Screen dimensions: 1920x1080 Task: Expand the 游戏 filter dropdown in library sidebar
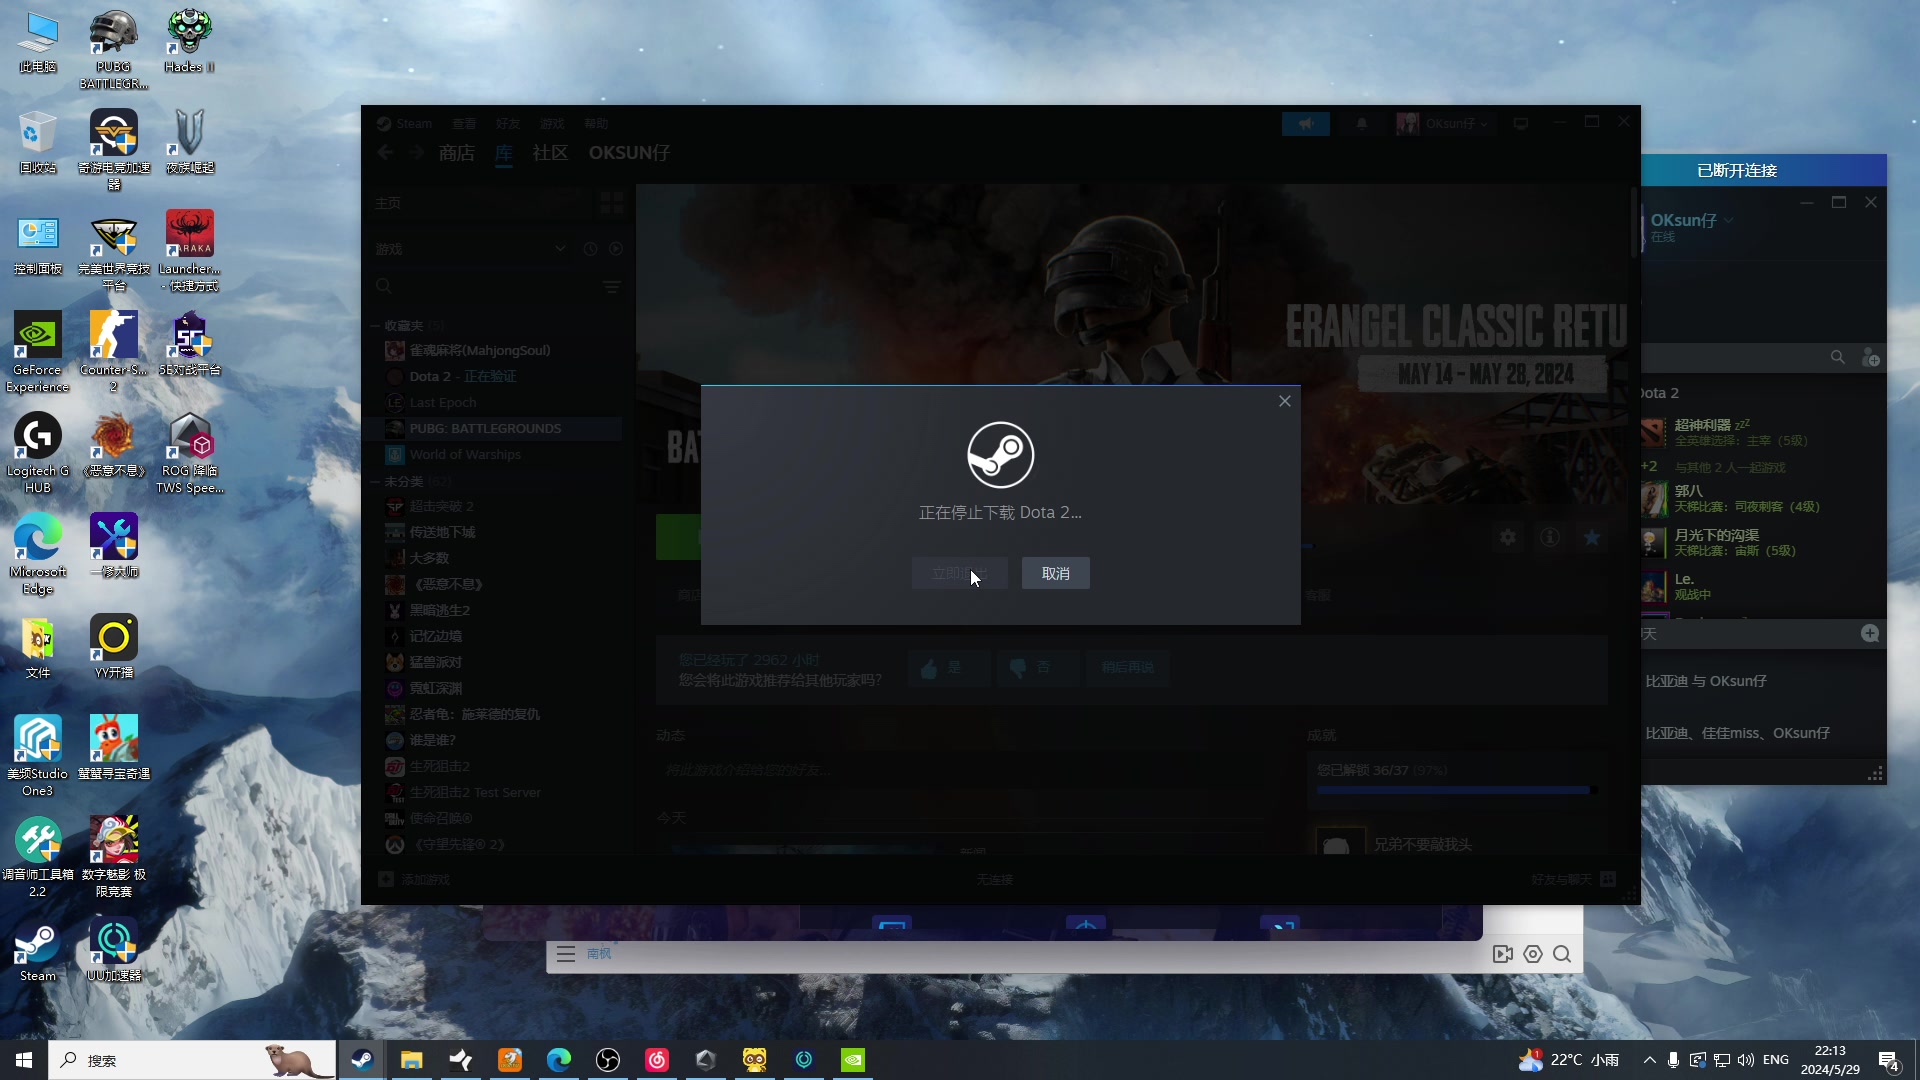click(560, 249)
